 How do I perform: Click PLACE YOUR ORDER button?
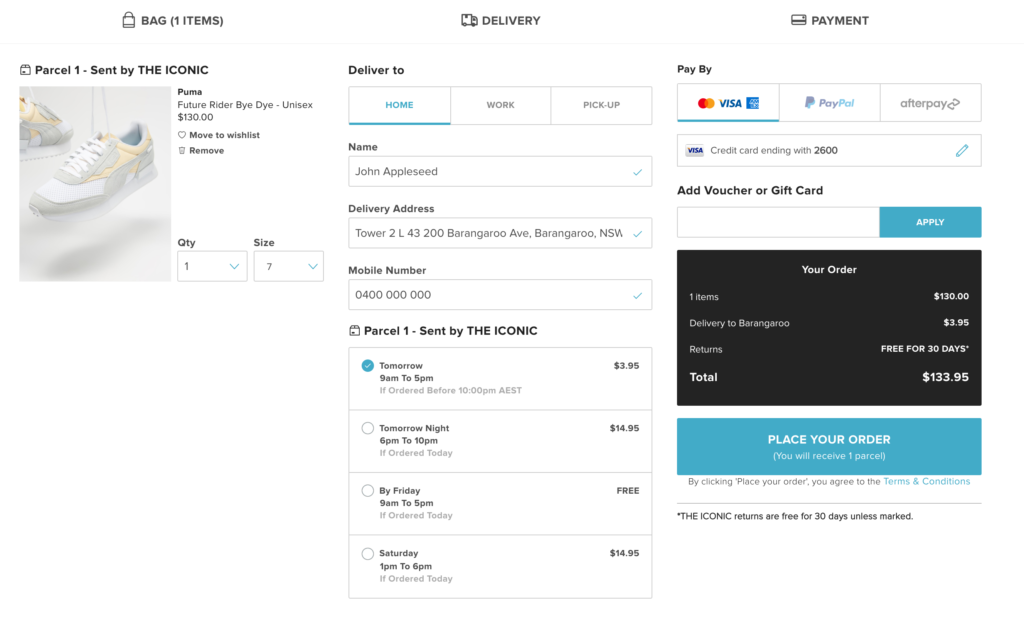[829, 446]
